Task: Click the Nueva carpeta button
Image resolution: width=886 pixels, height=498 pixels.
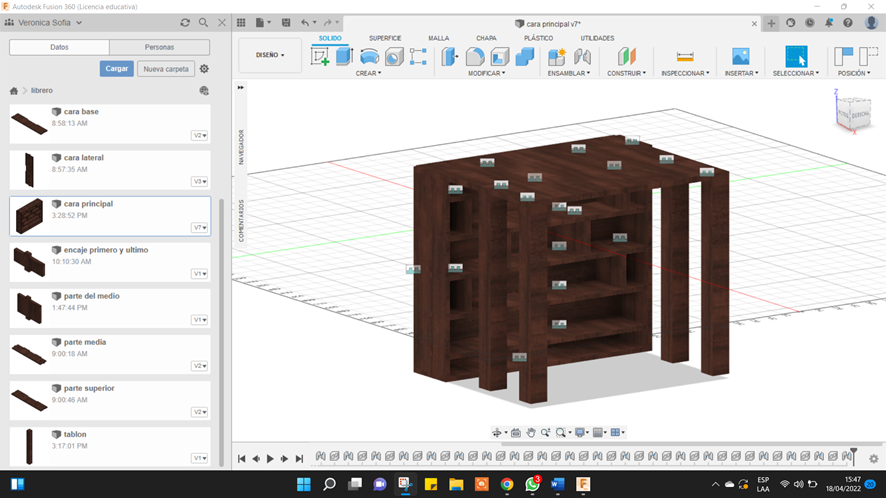Action: click(x=165, y=69)
